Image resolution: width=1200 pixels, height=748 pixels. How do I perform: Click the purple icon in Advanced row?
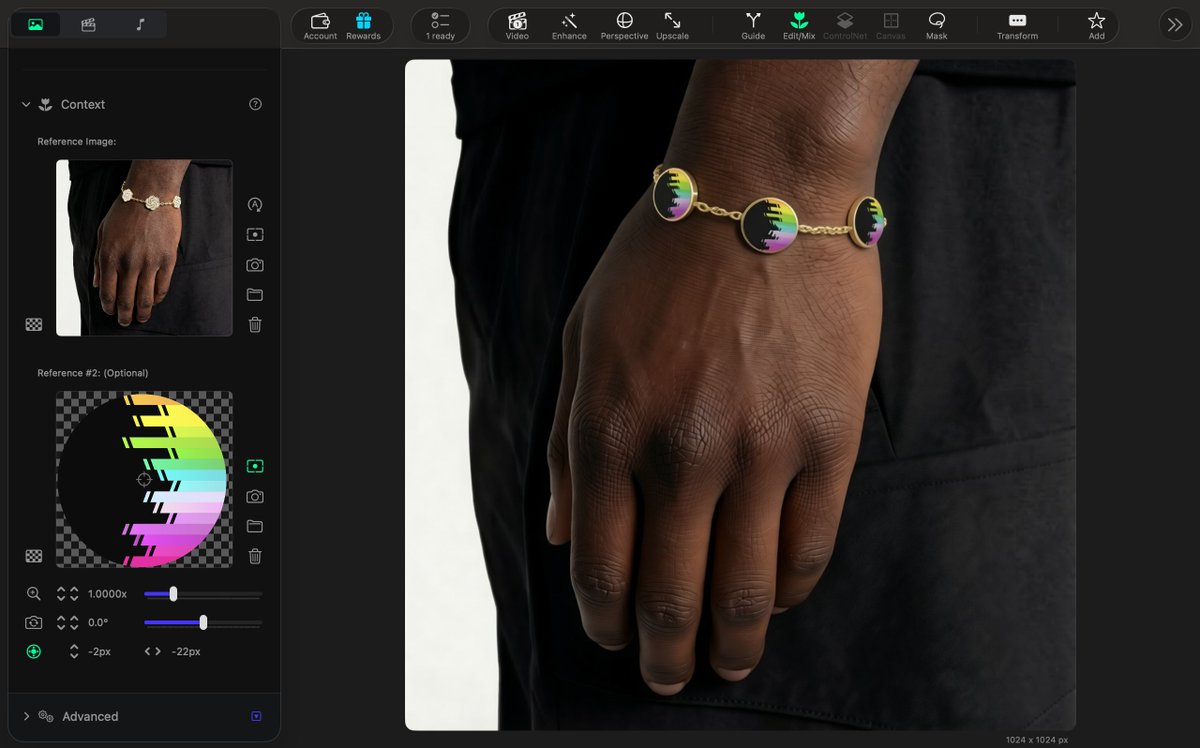pyautogui.click(x=256, y=716)
